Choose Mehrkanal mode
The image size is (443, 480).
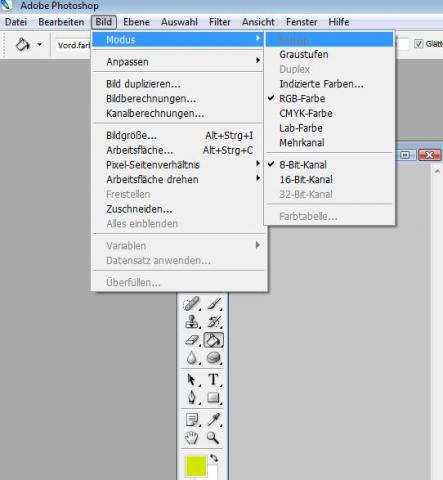[329, 143]
